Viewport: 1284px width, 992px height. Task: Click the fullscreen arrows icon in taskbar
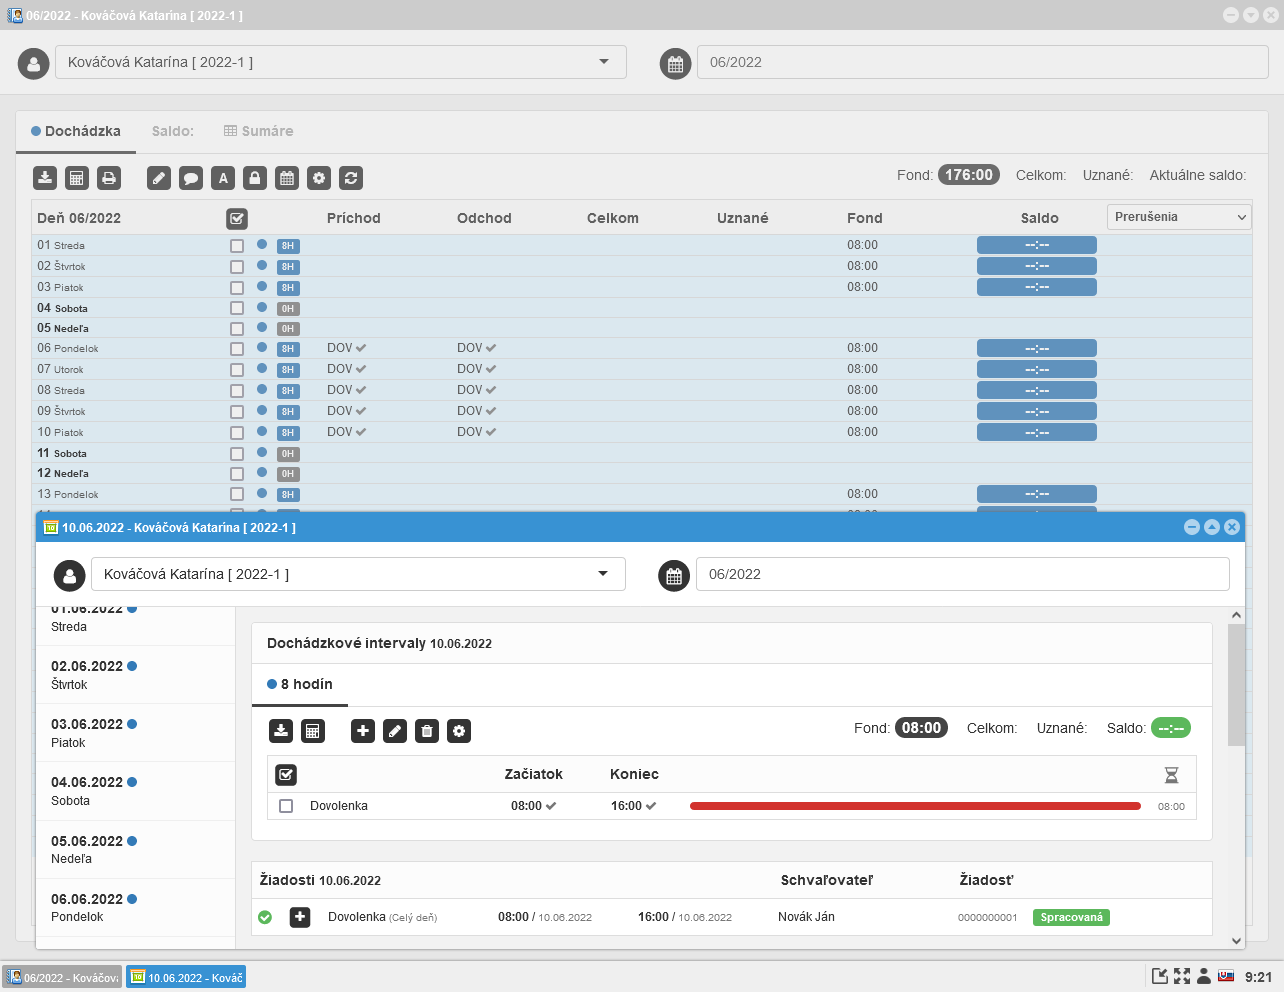click(x=1182, y=976)
